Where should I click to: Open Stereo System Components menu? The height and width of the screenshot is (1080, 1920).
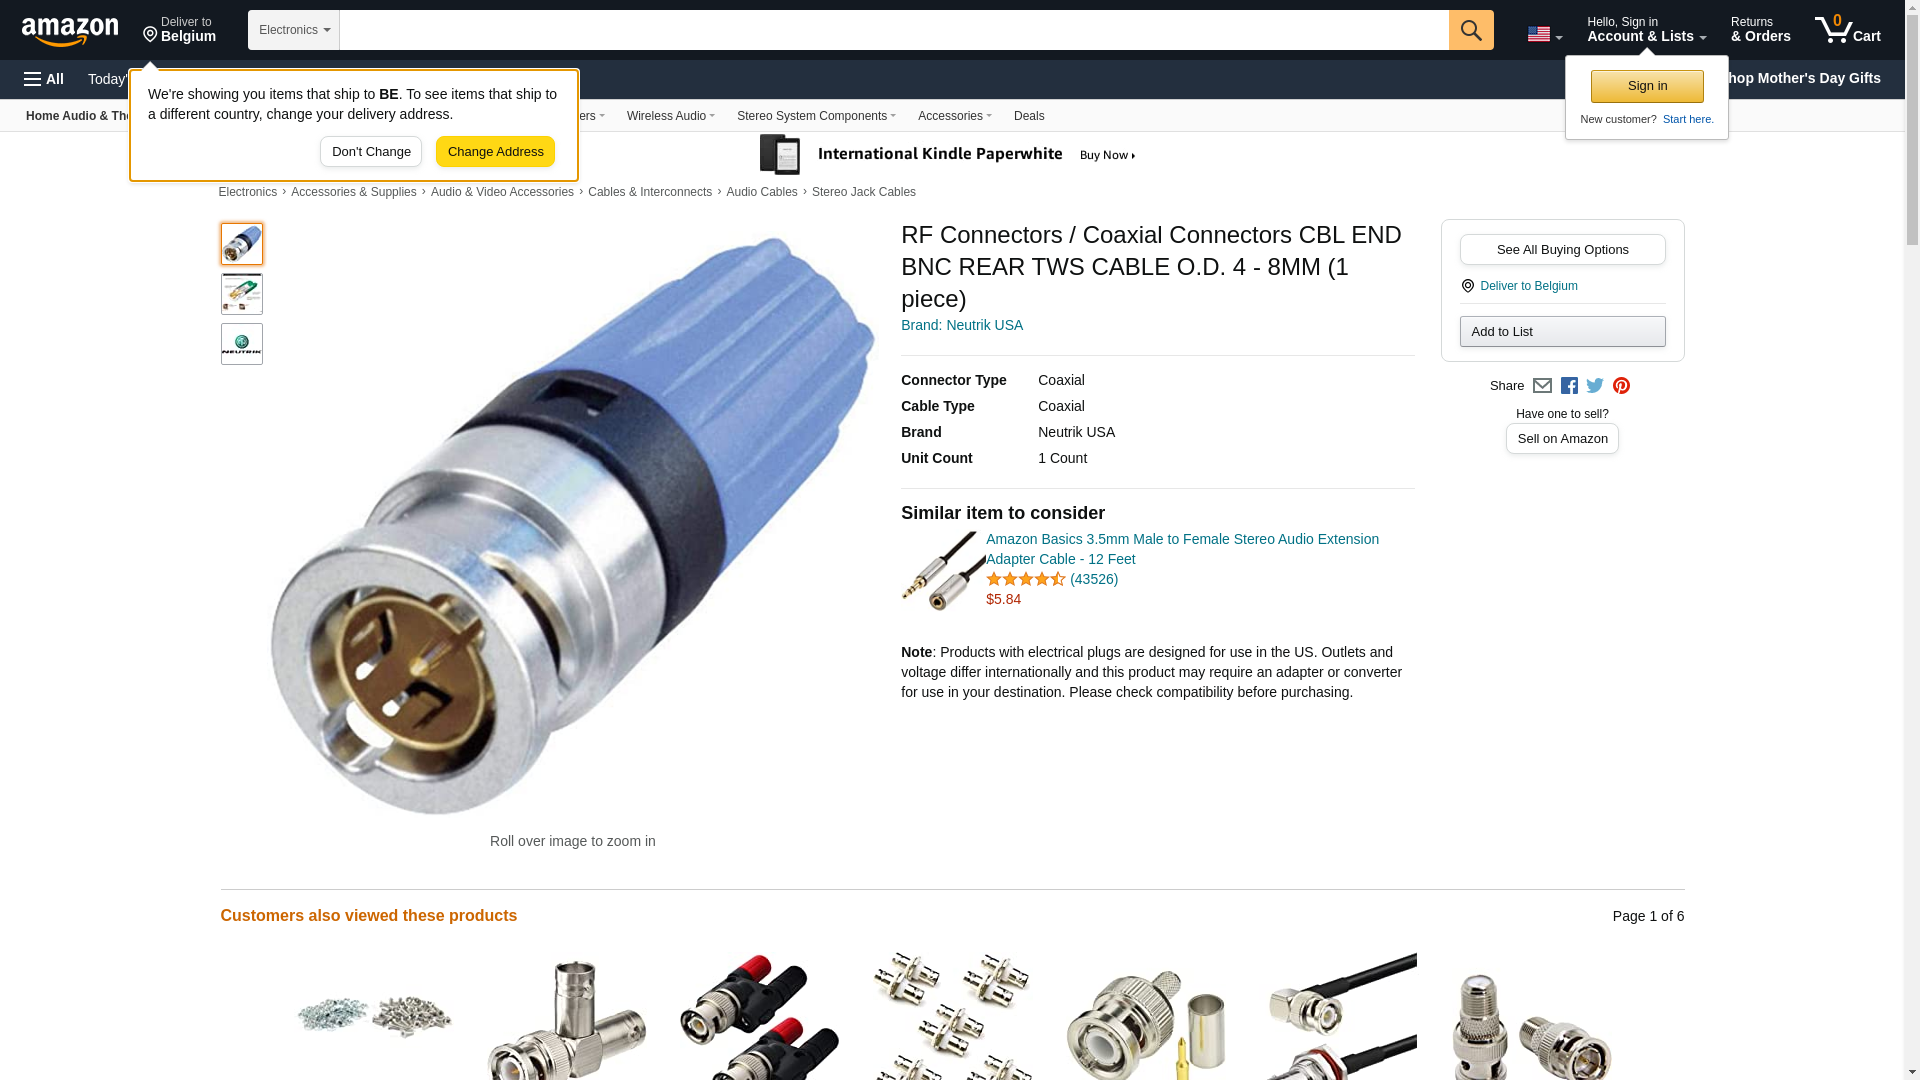point(816,116)
